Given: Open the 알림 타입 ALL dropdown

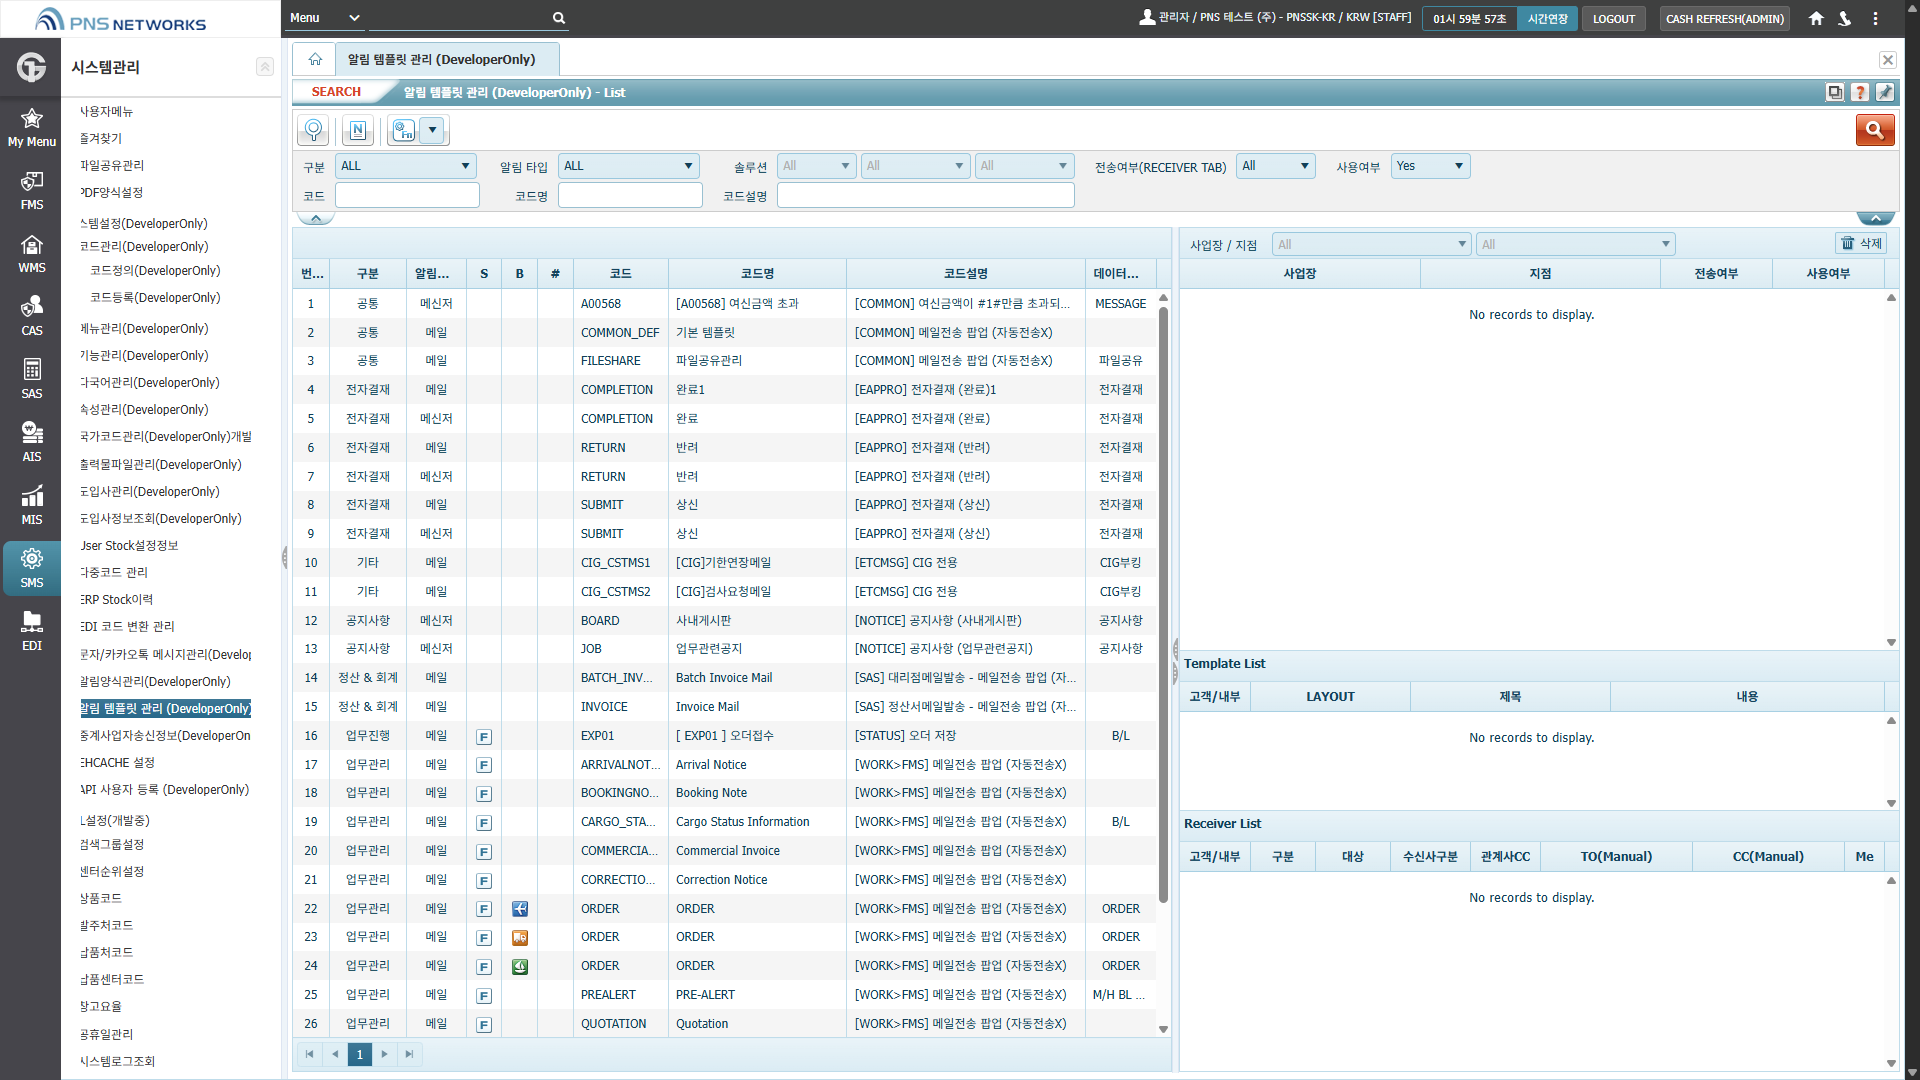Looking at the screenshot, I should pos(629,166).
